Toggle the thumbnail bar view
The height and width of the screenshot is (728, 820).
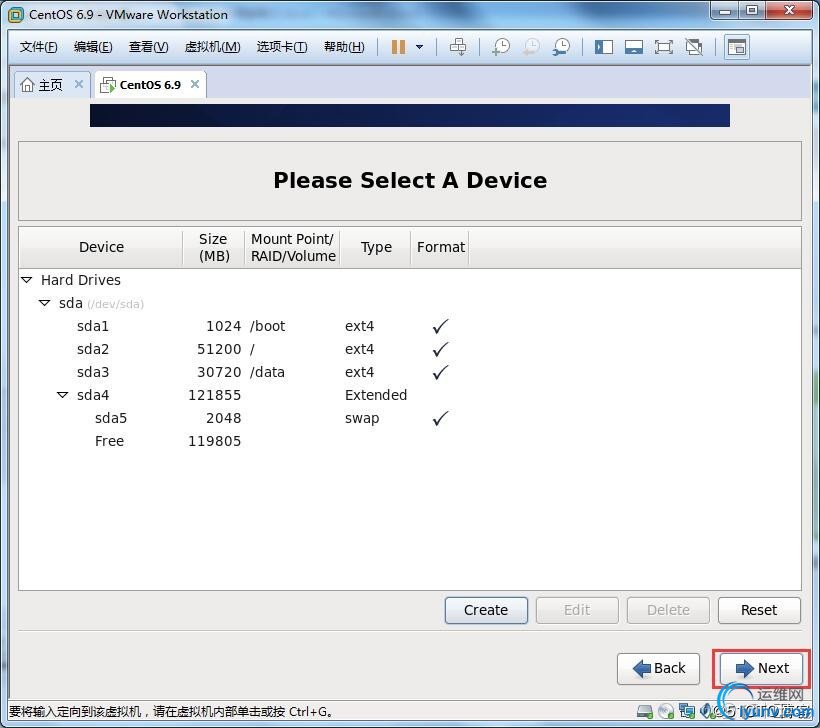click(x=633, y=47)
